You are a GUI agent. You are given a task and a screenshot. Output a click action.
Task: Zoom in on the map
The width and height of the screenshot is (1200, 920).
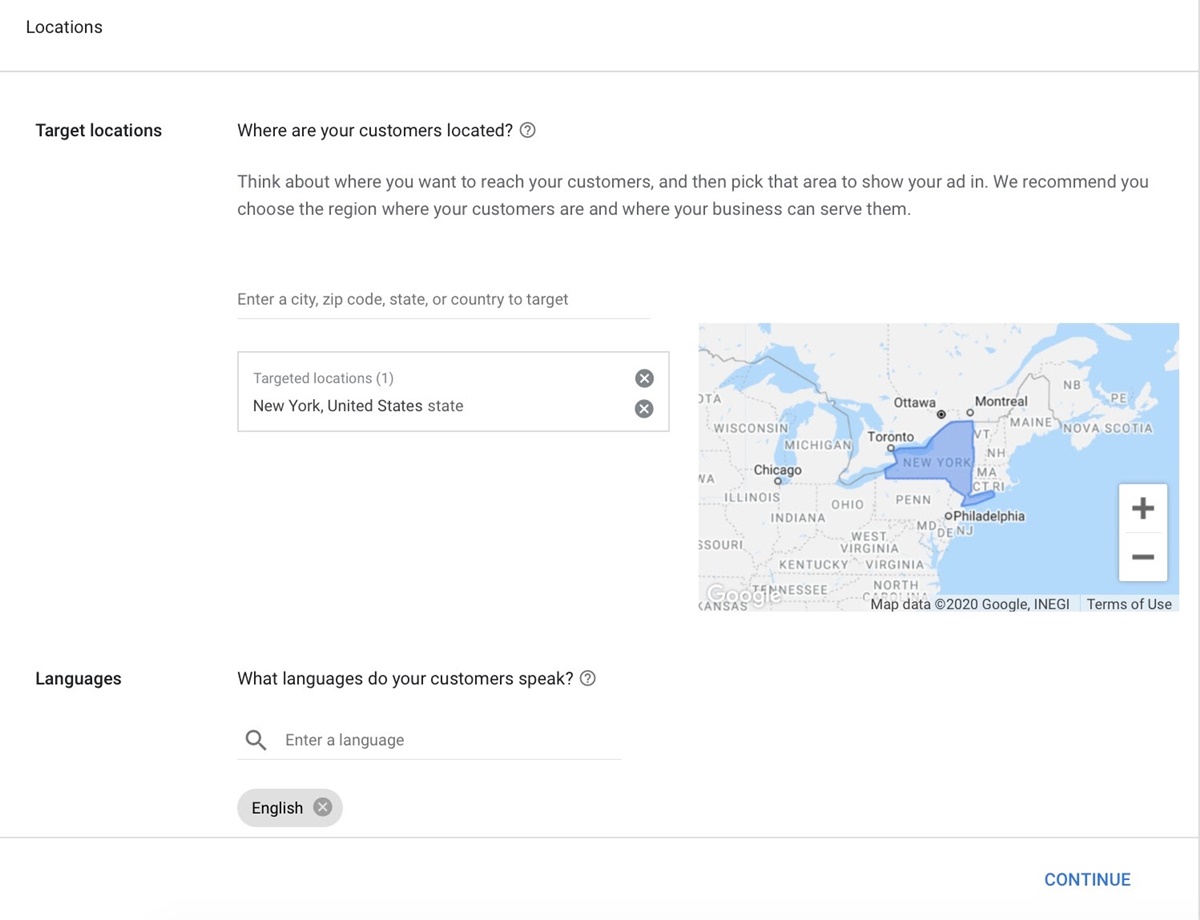(1143, 509)
